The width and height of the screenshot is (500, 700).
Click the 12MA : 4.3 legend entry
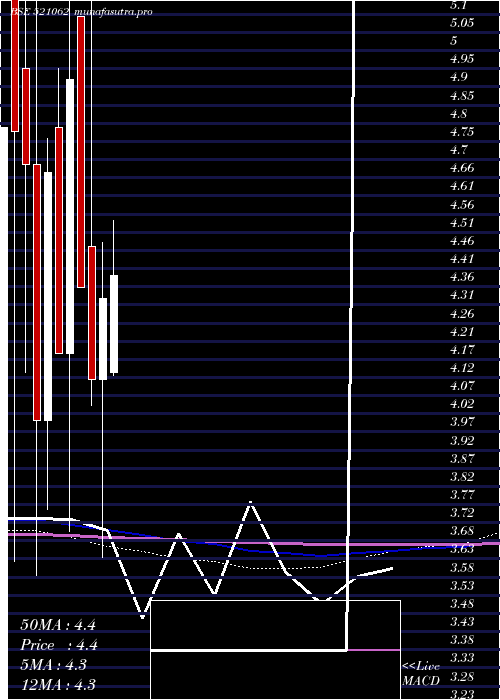(x=58, y=684)
